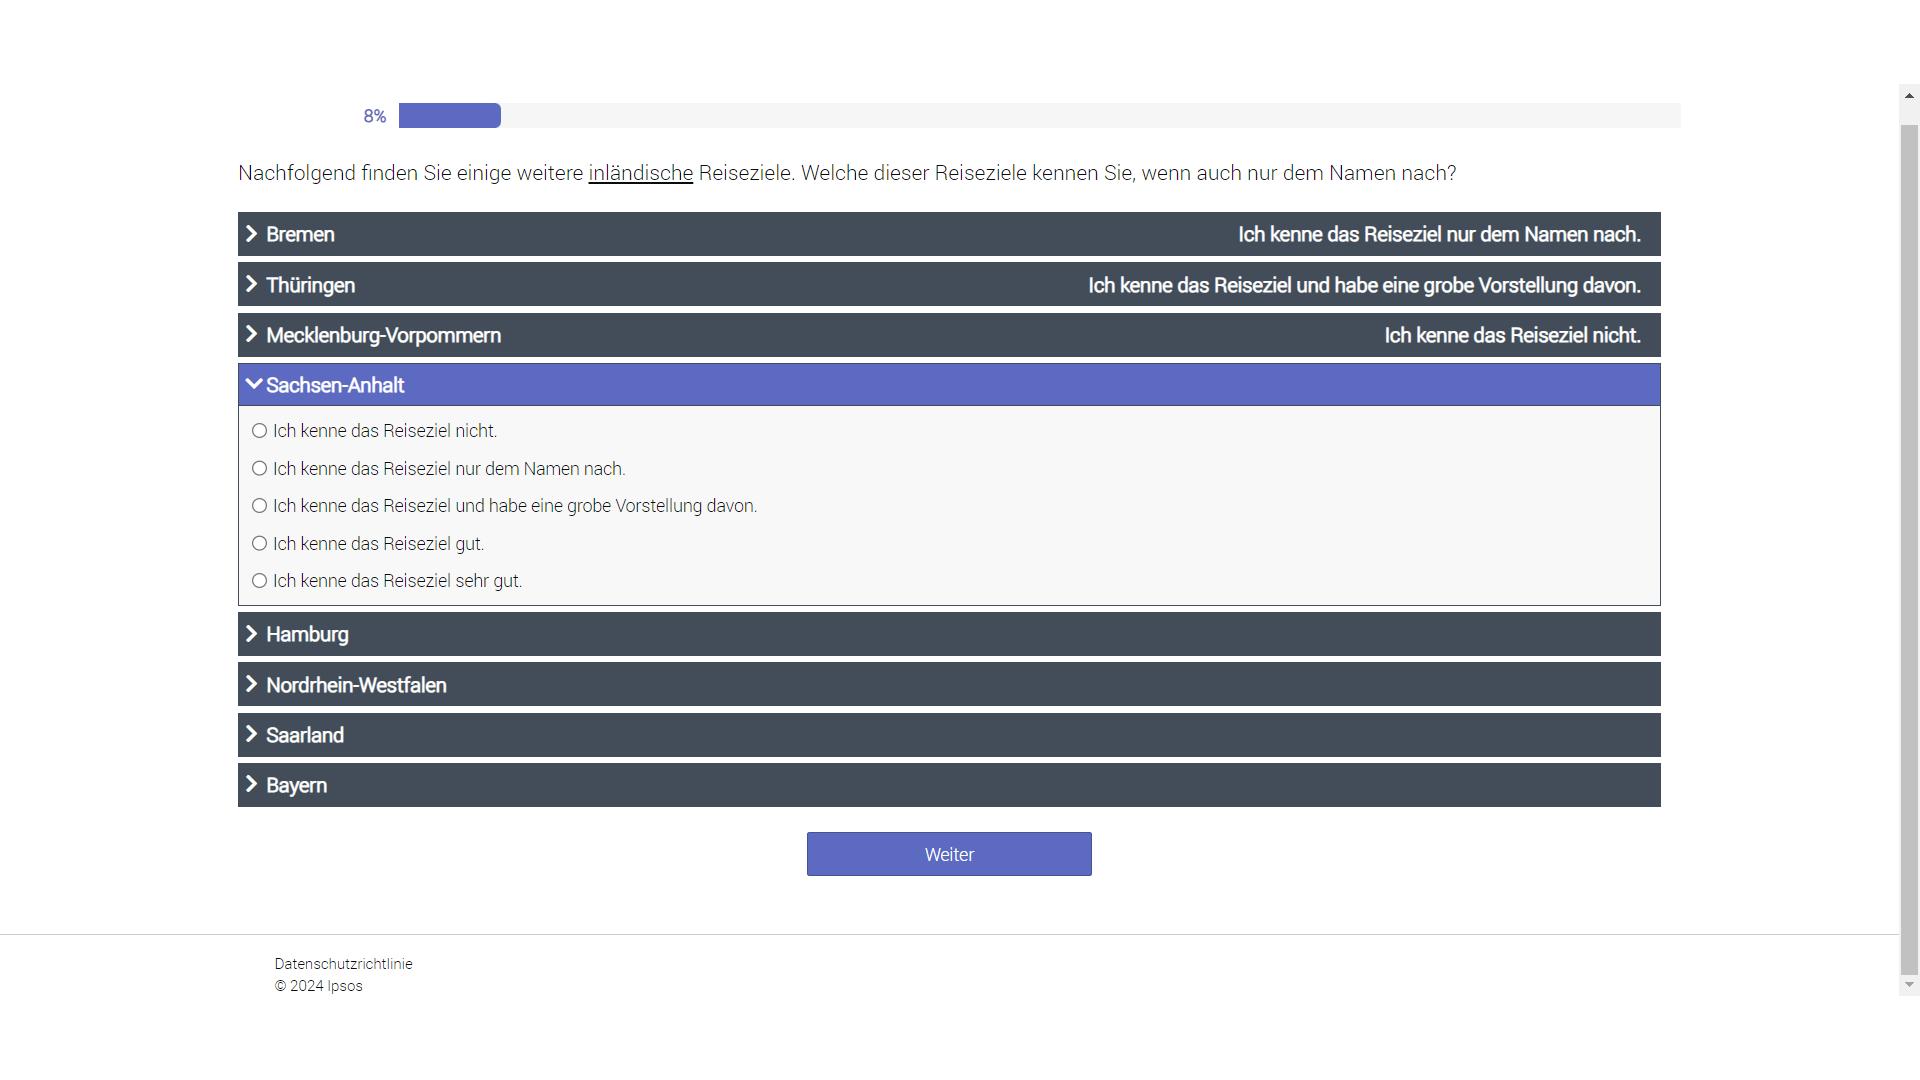Viewport: 1920px width, 1080px height.
Task: Click the underlined word 'inländische'
Action: 640,173
